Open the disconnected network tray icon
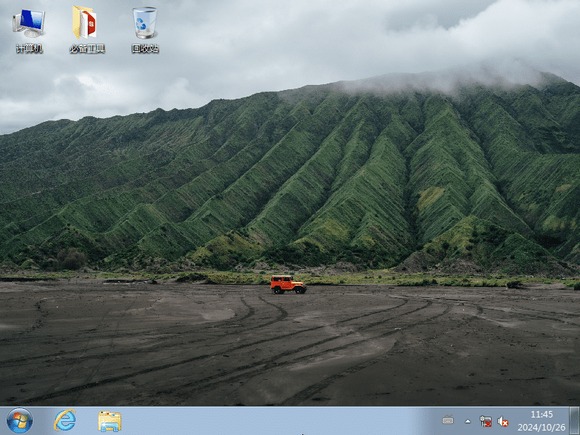This screenshot has height=435, width=580. tap(485, 421)
